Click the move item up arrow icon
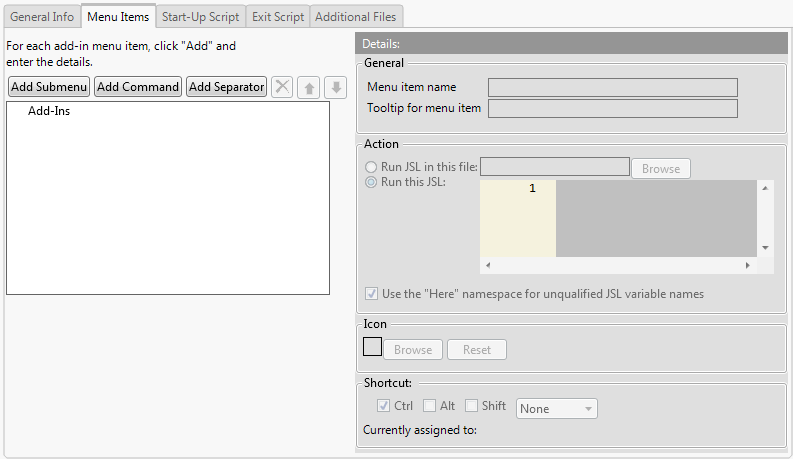The height and width of the screenshot is (459, 793). pyautogui.click(x=309, y=87)
